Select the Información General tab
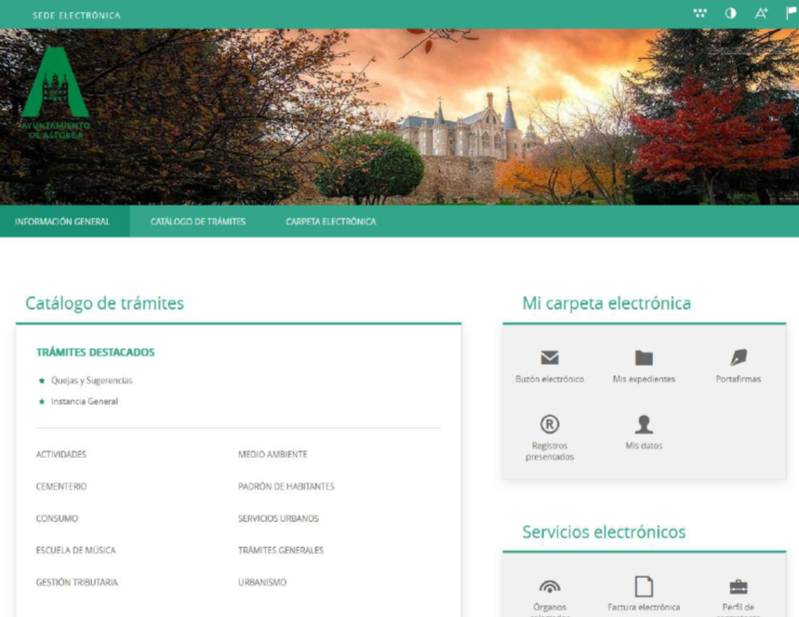 65,222
